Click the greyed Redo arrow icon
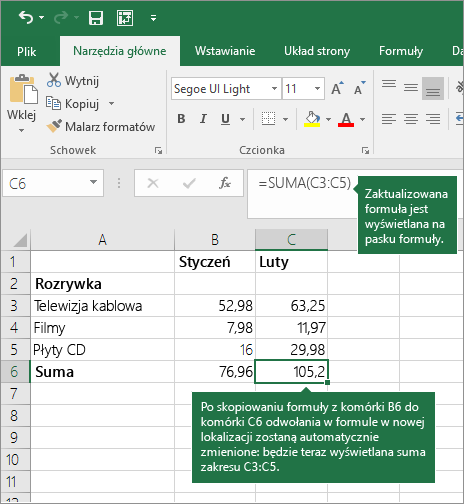Screen dimensions: 464x504 (61, 17)
